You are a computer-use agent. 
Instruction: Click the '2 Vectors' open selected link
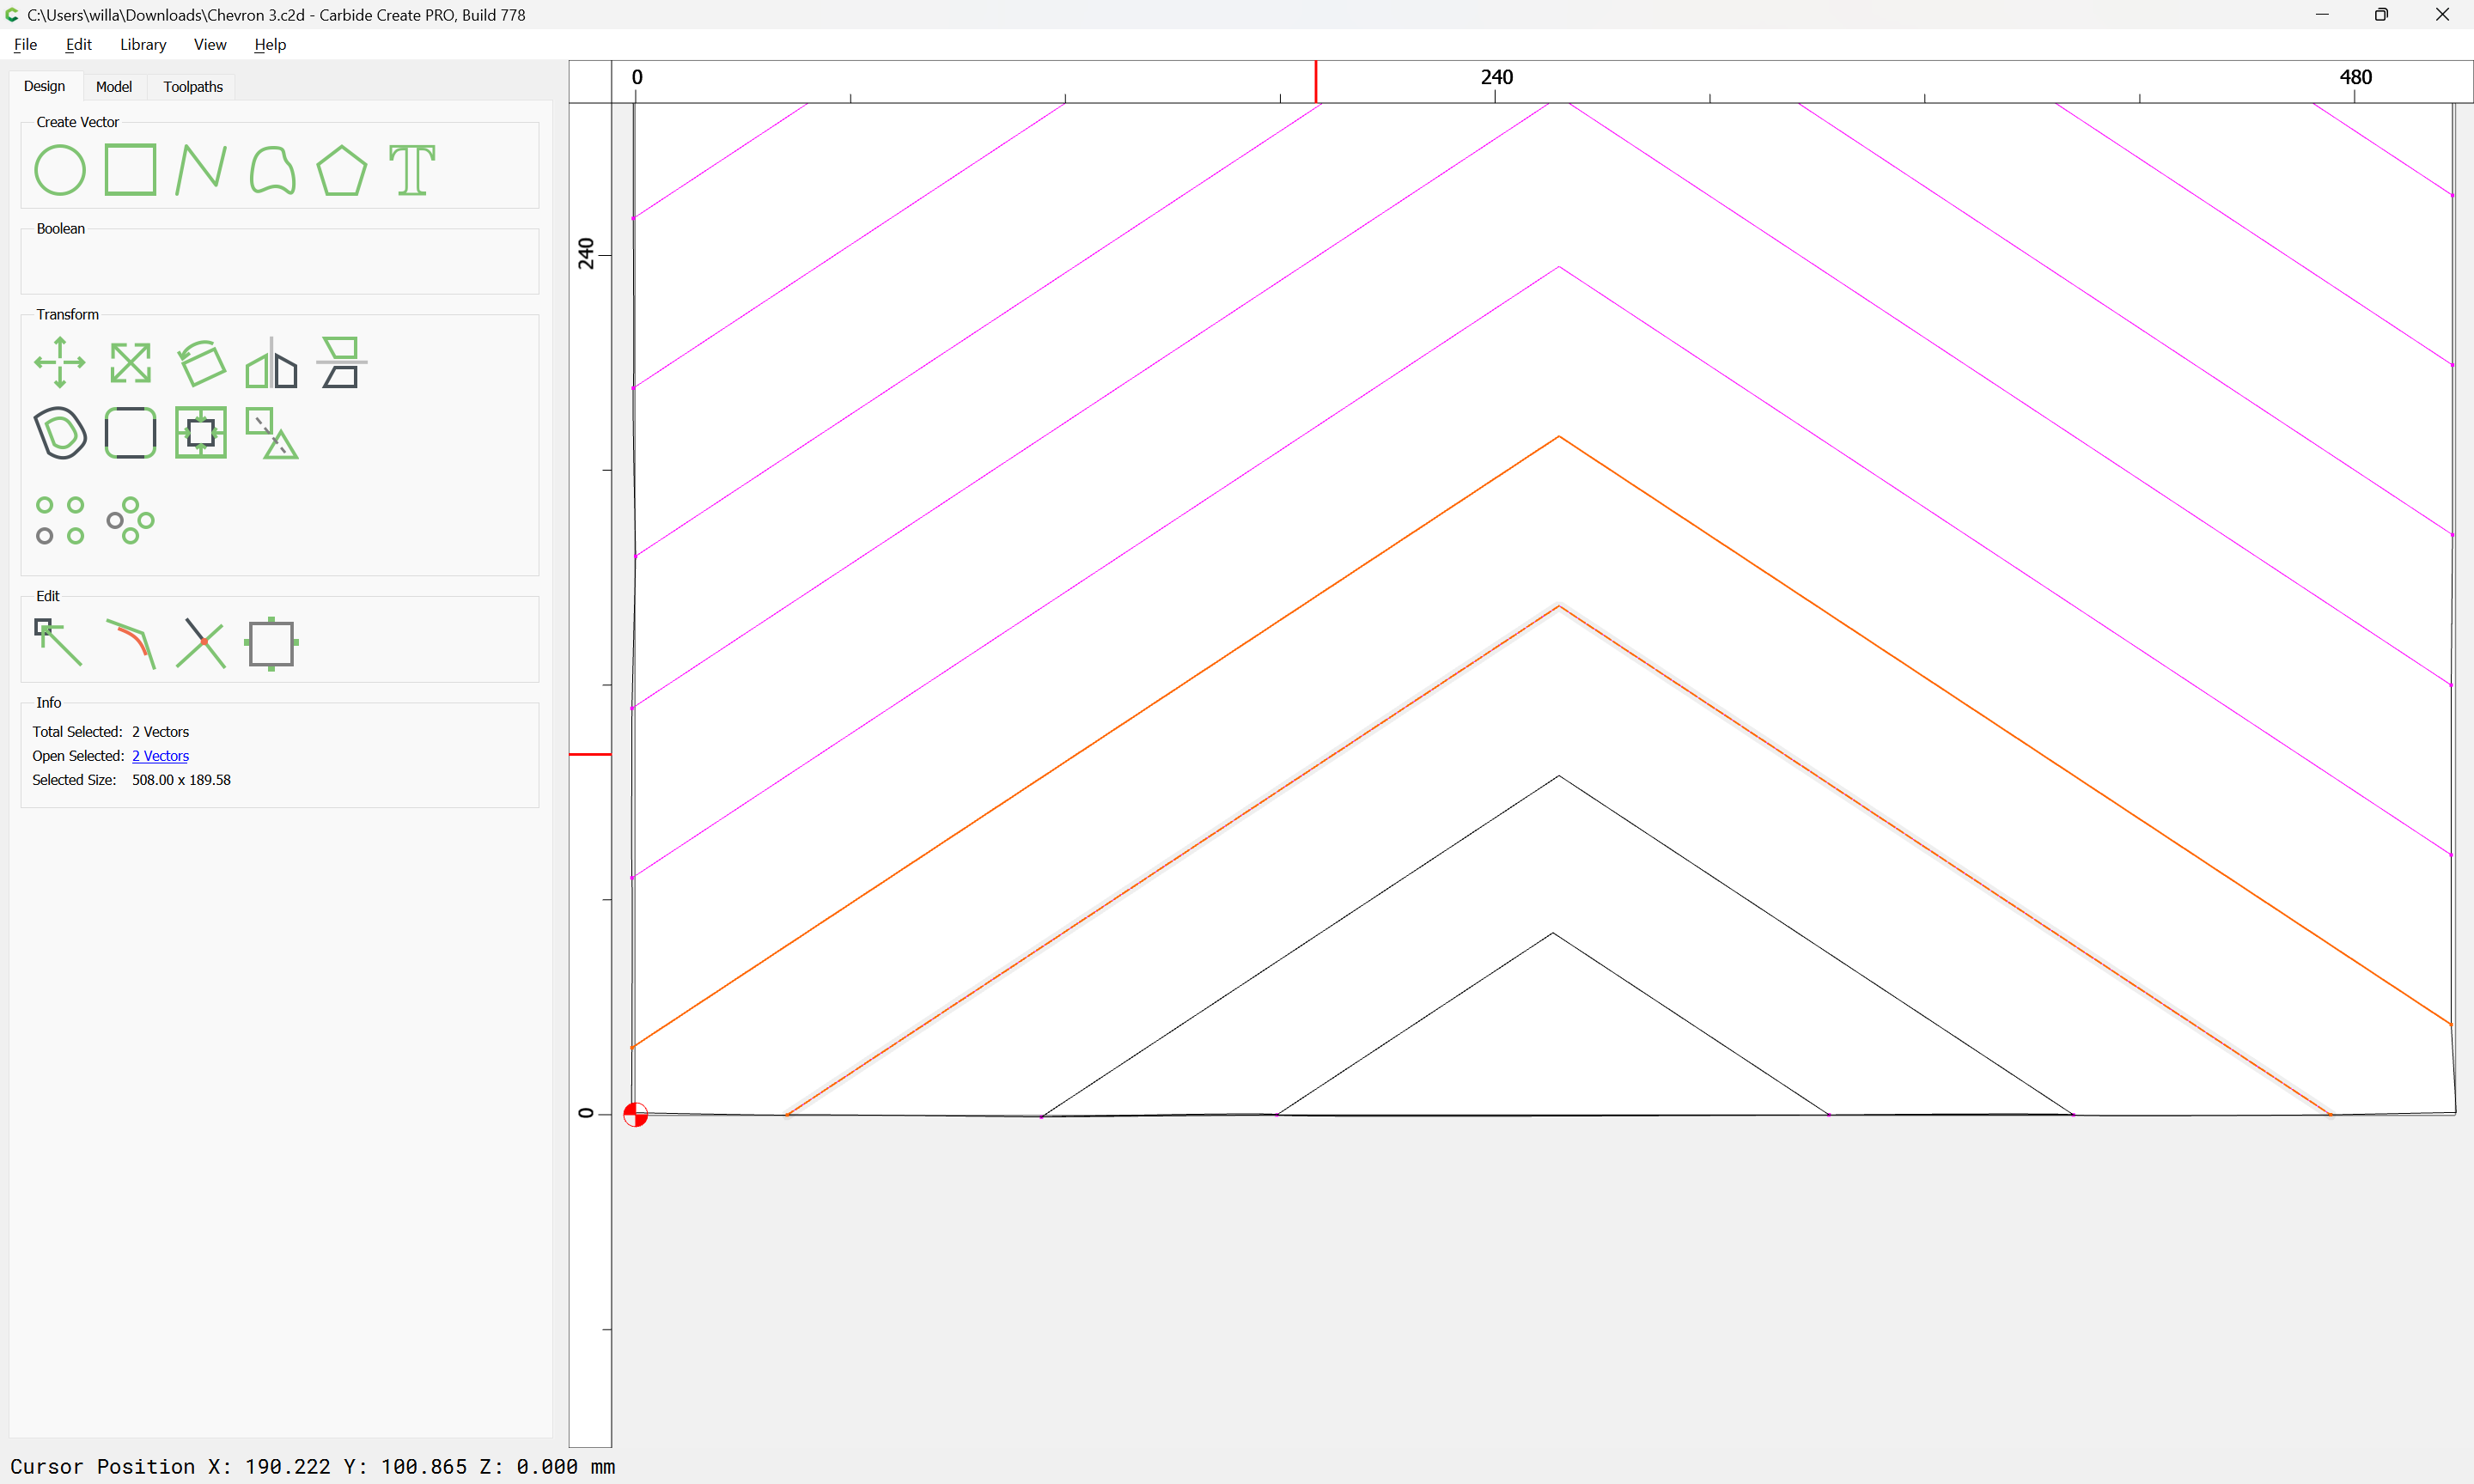[x=160, y=756]
